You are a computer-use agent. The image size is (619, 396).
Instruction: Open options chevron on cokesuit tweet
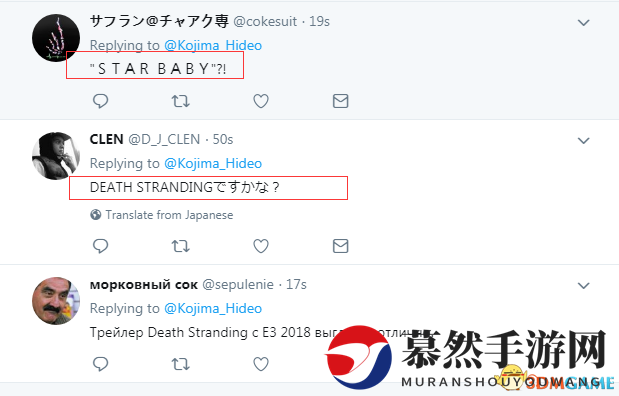click(583, 23)
